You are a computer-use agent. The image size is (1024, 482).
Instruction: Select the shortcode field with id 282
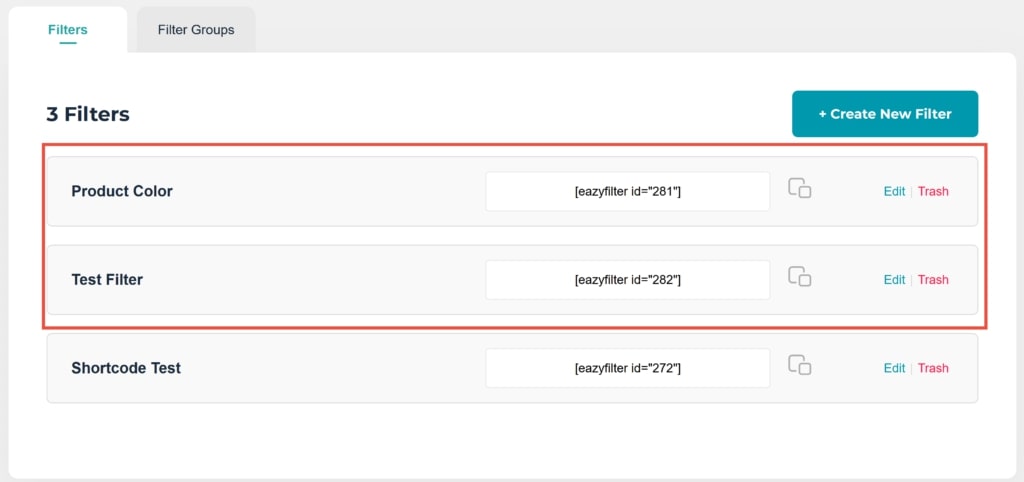pyautogui.click(x=628, y=280)
